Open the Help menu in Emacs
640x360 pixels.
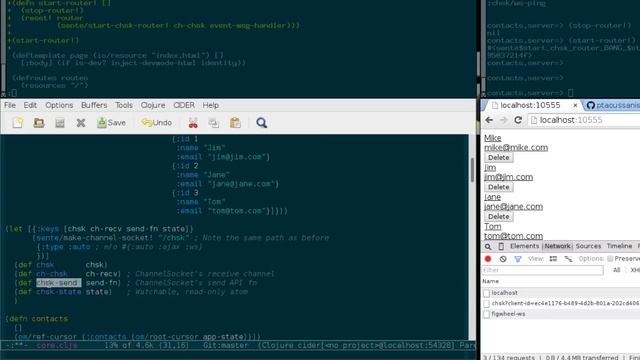211,105
